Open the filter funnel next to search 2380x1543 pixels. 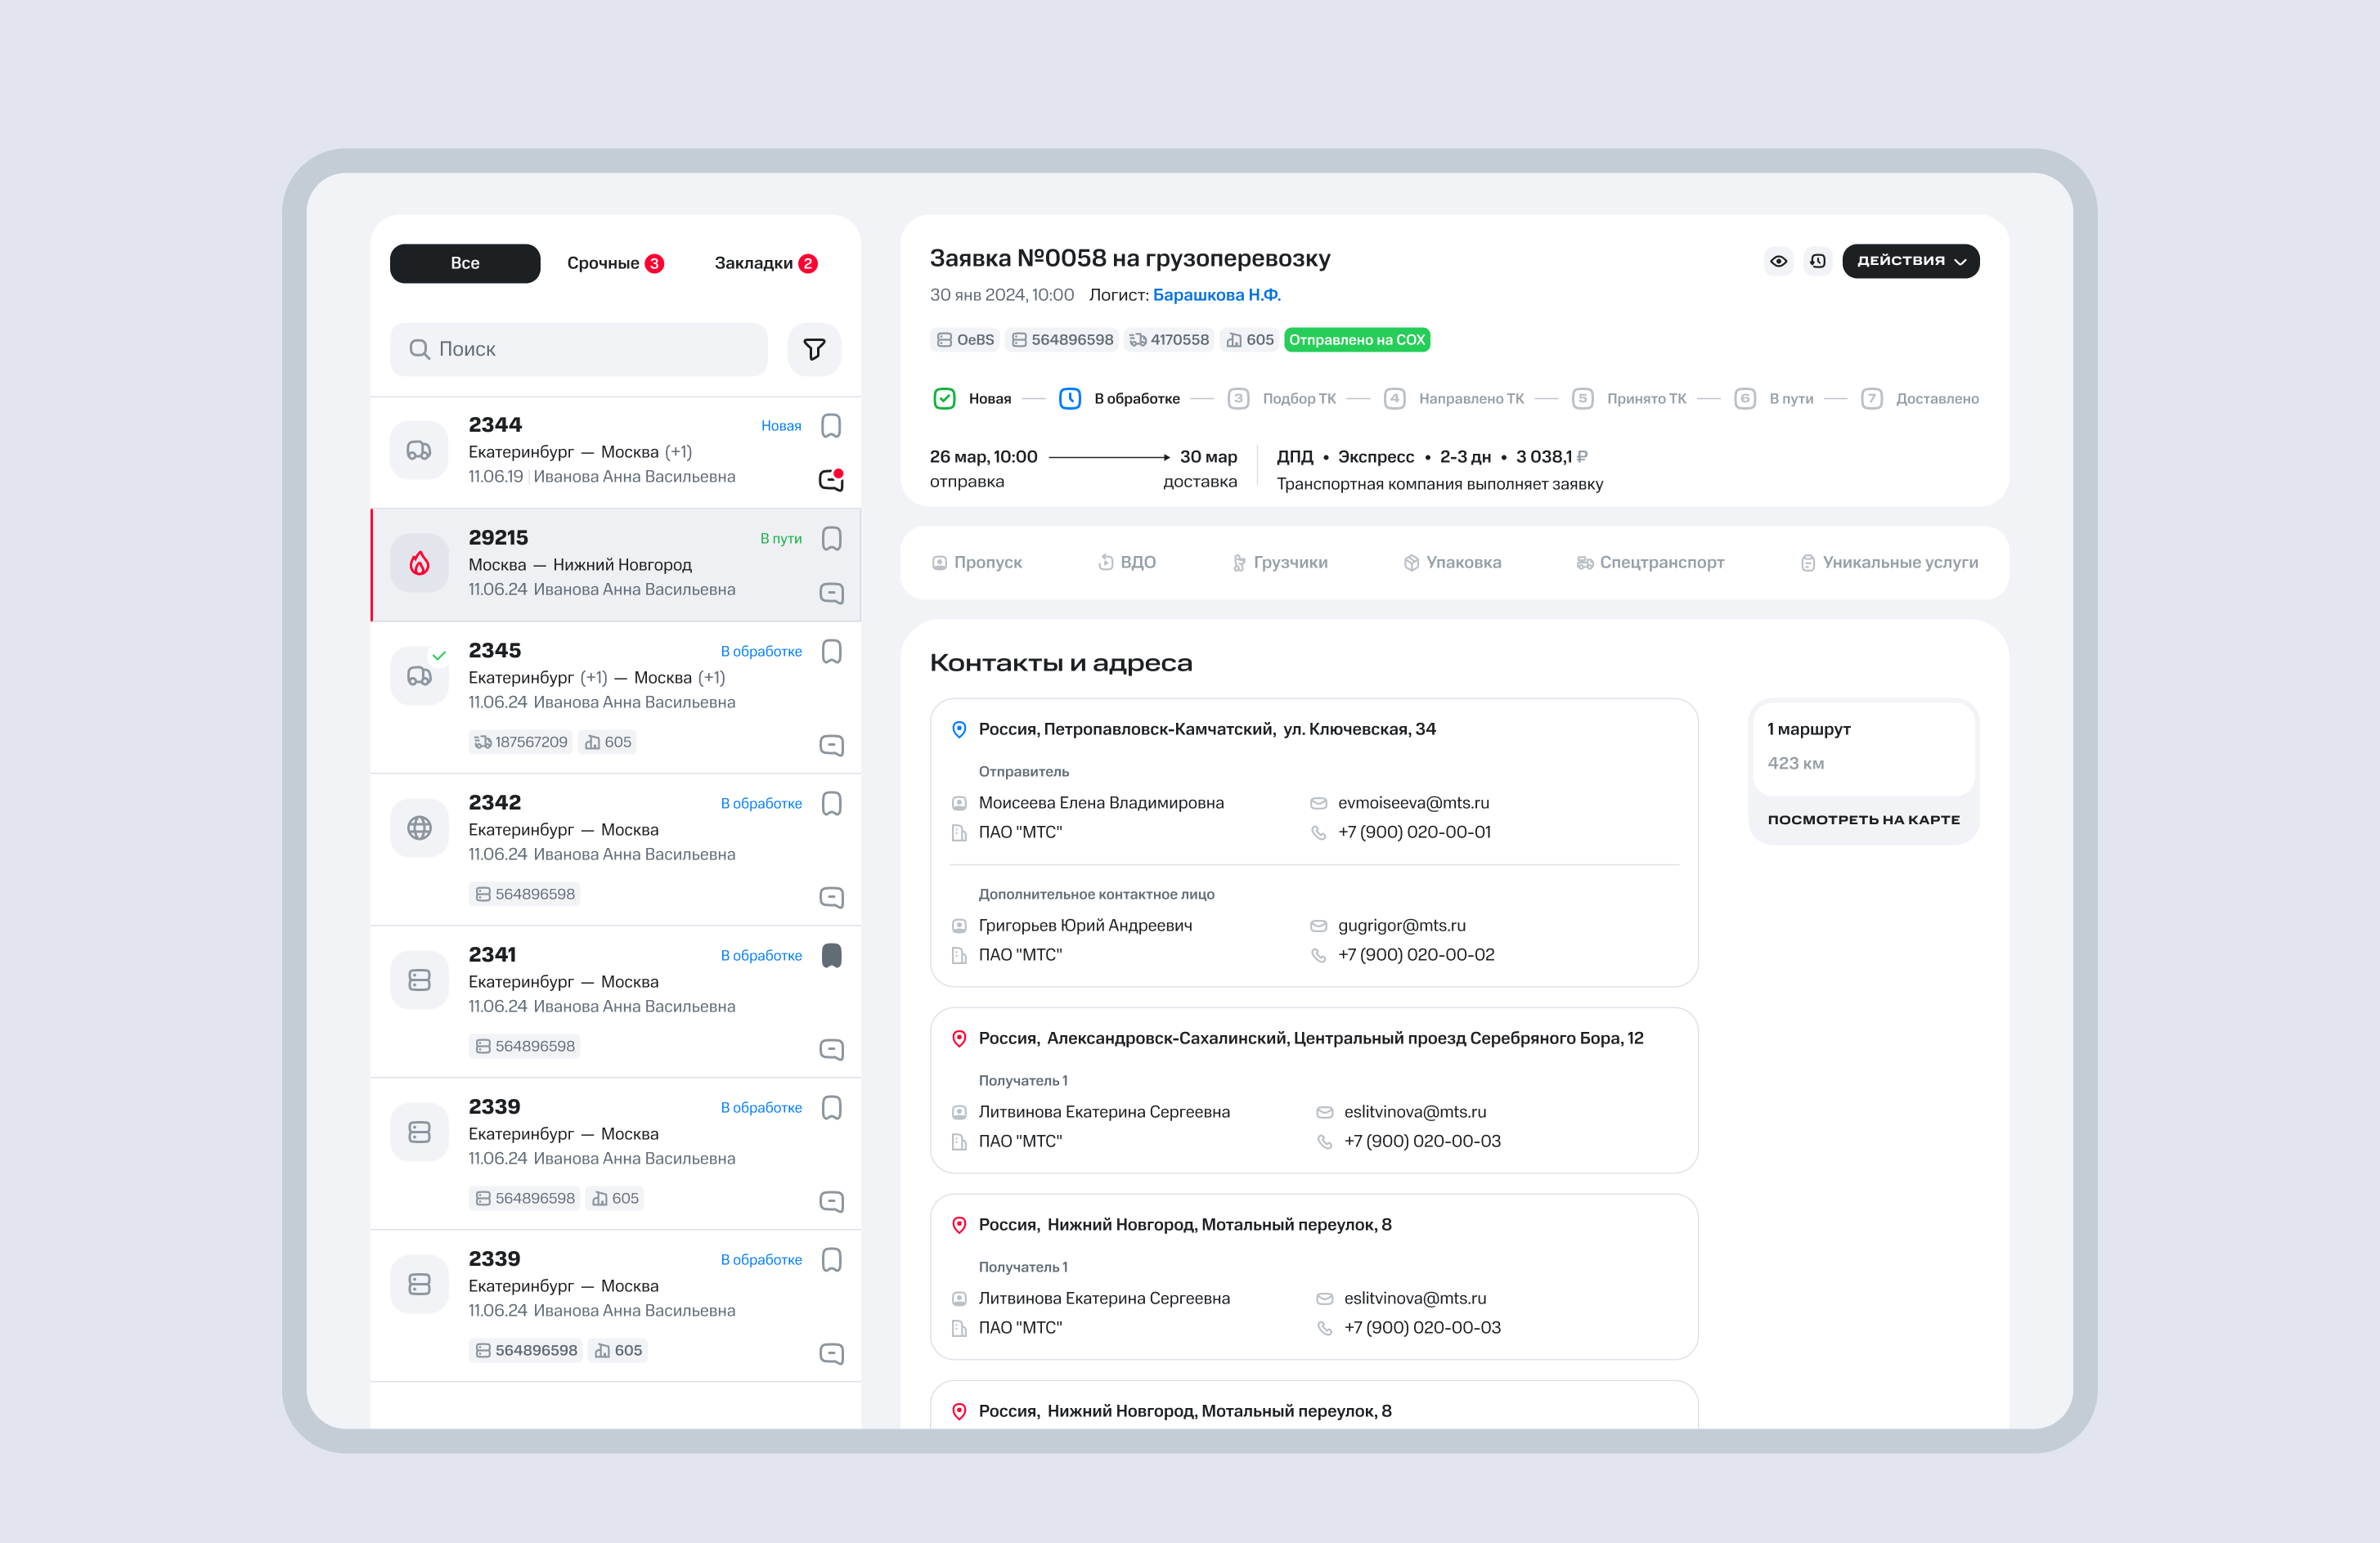(x=814, y=349)
